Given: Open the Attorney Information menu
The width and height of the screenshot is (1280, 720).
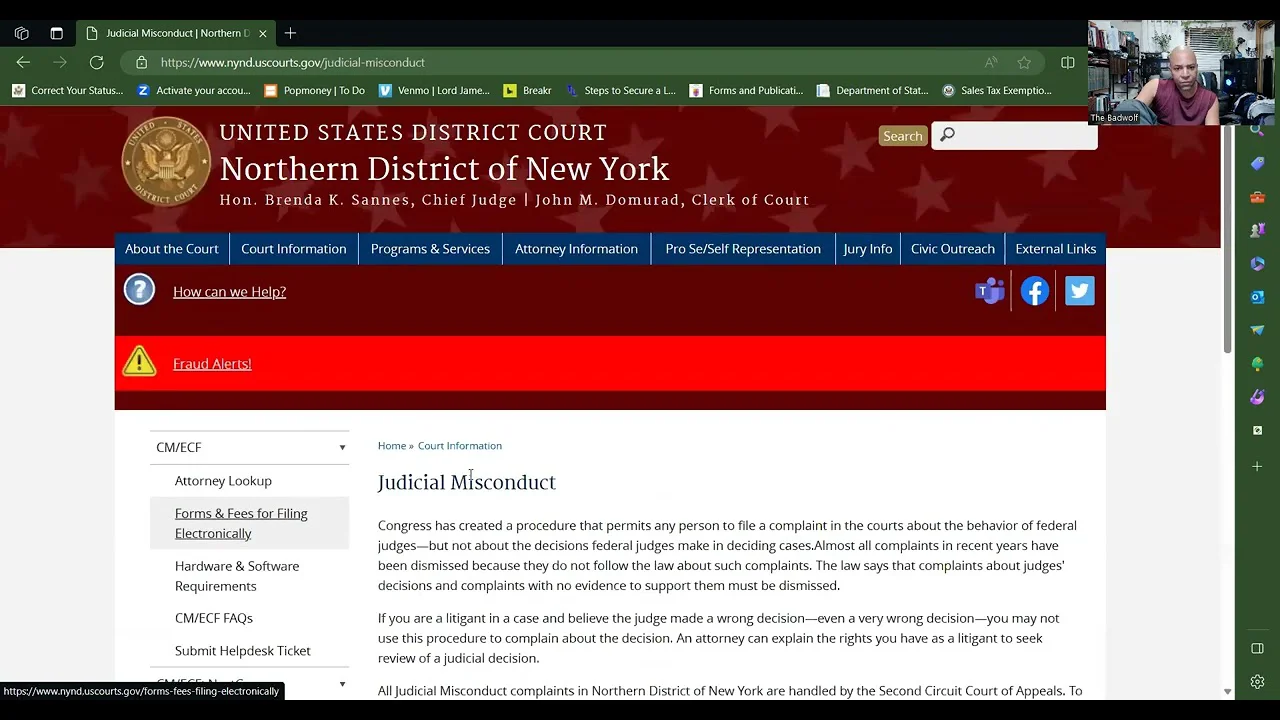Looking at the screenshot, I should coord(576,249).
